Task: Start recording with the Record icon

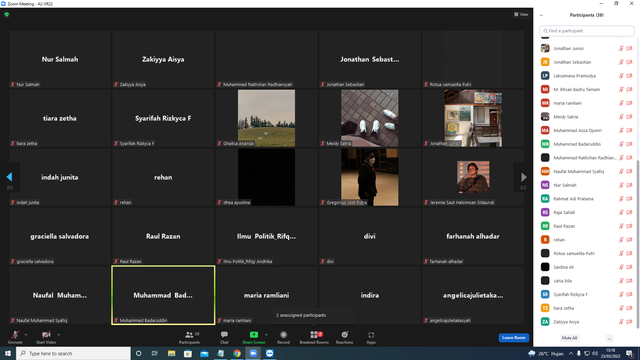Action: (283, 335)
